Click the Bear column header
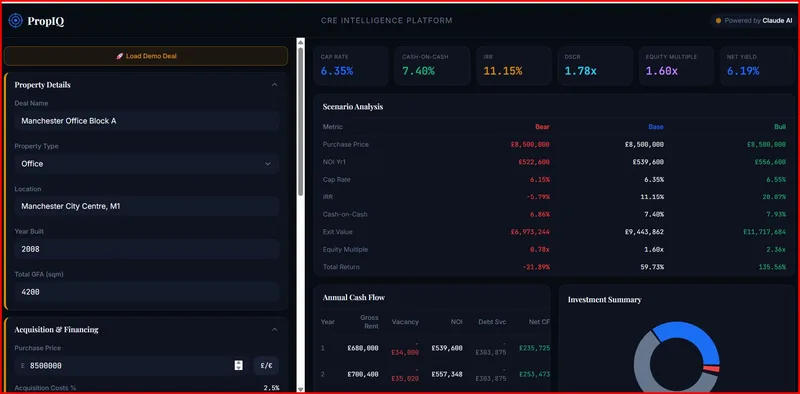Viewport: 800px width, 394px height. pyautogui.click(x=542, y=127)
